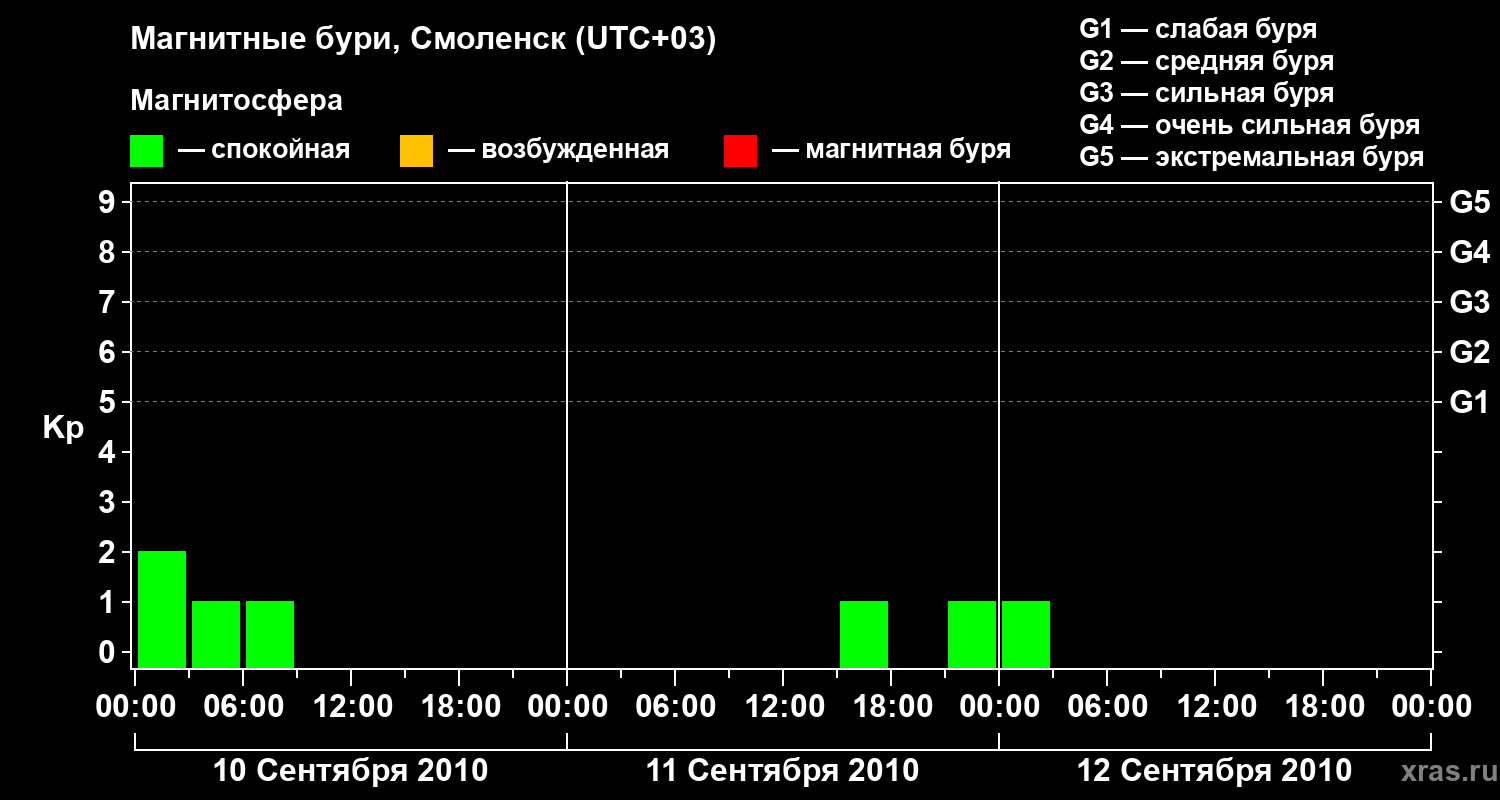Click the red 'магнитная буря' legend swatch
The image size is (1500, 800).
[740, 151]
